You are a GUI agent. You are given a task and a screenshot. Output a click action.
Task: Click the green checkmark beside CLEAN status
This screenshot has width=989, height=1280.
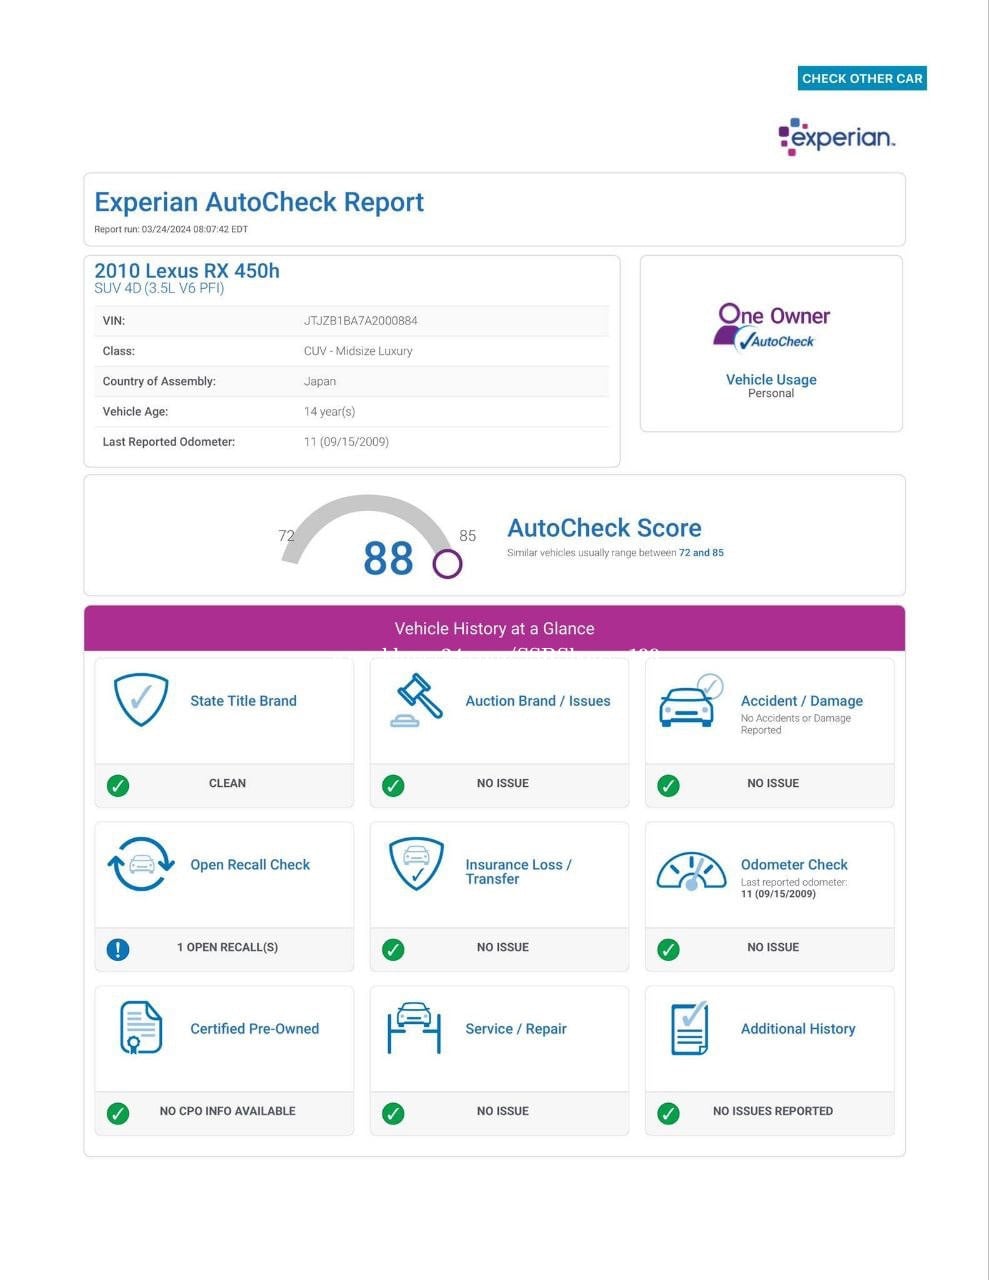[x=118, y=785]
